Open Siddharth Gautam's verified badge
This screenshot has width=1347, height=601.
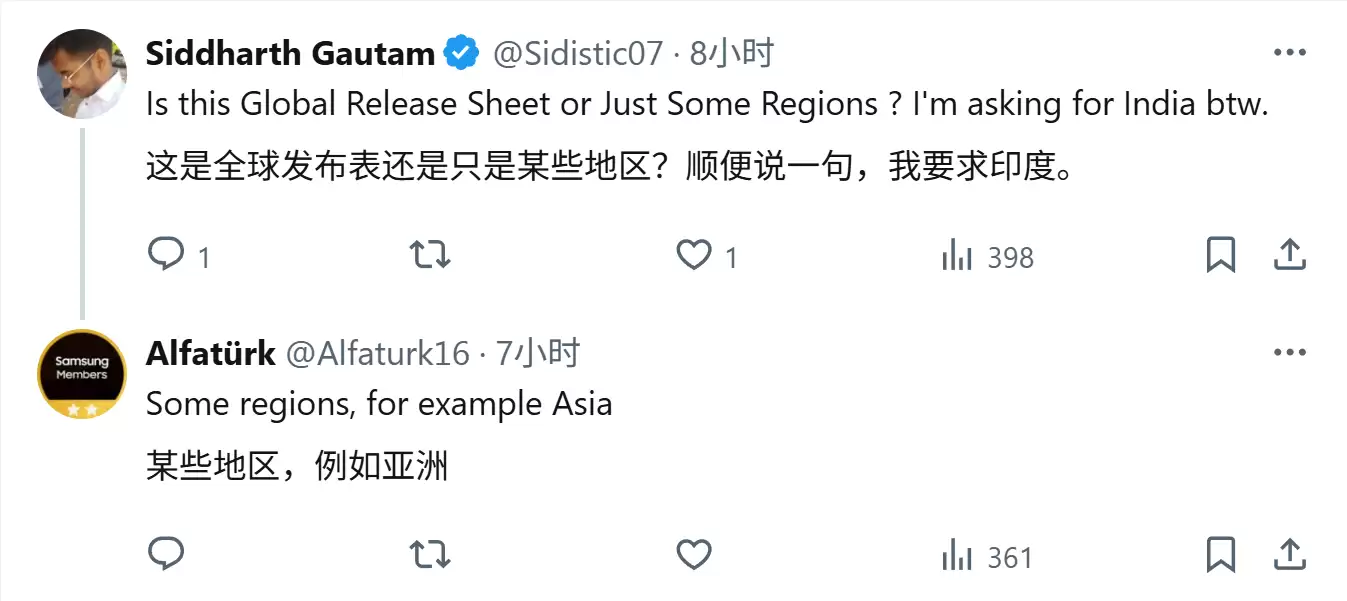click(459, 52)
